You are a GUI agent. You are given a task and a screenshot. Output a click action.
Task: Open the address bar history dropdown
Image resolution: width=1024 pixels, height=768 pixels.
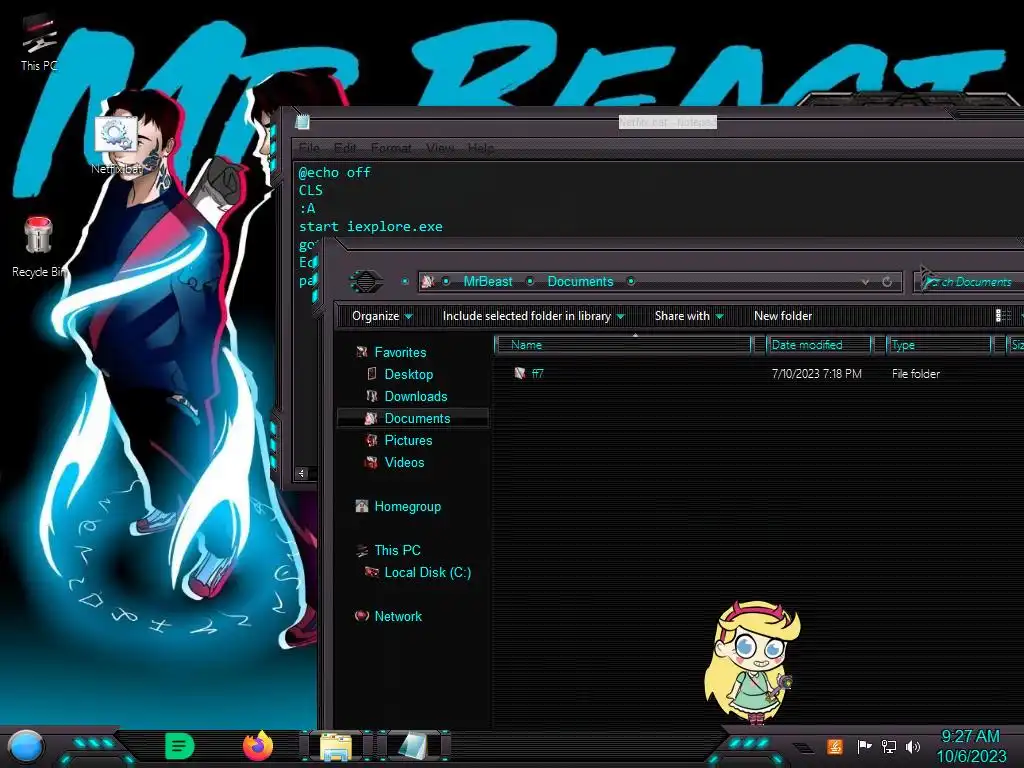865,281
